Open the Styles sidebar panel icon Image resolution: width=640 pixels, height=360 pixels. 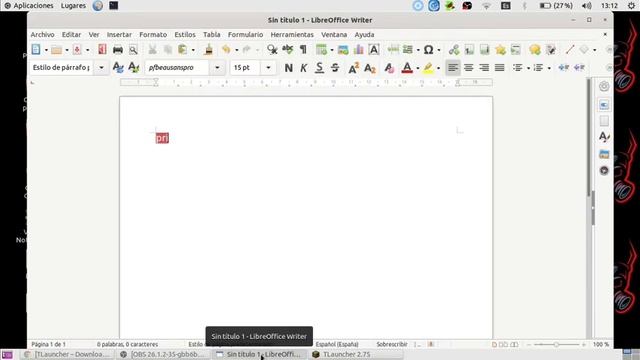(604, 137)
